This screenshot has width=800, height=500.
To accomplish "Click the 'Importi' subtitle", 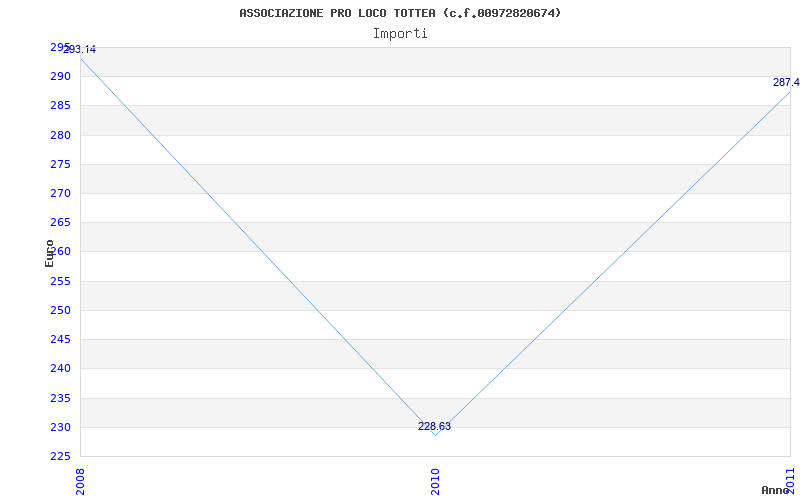I will tap(400, 34).
